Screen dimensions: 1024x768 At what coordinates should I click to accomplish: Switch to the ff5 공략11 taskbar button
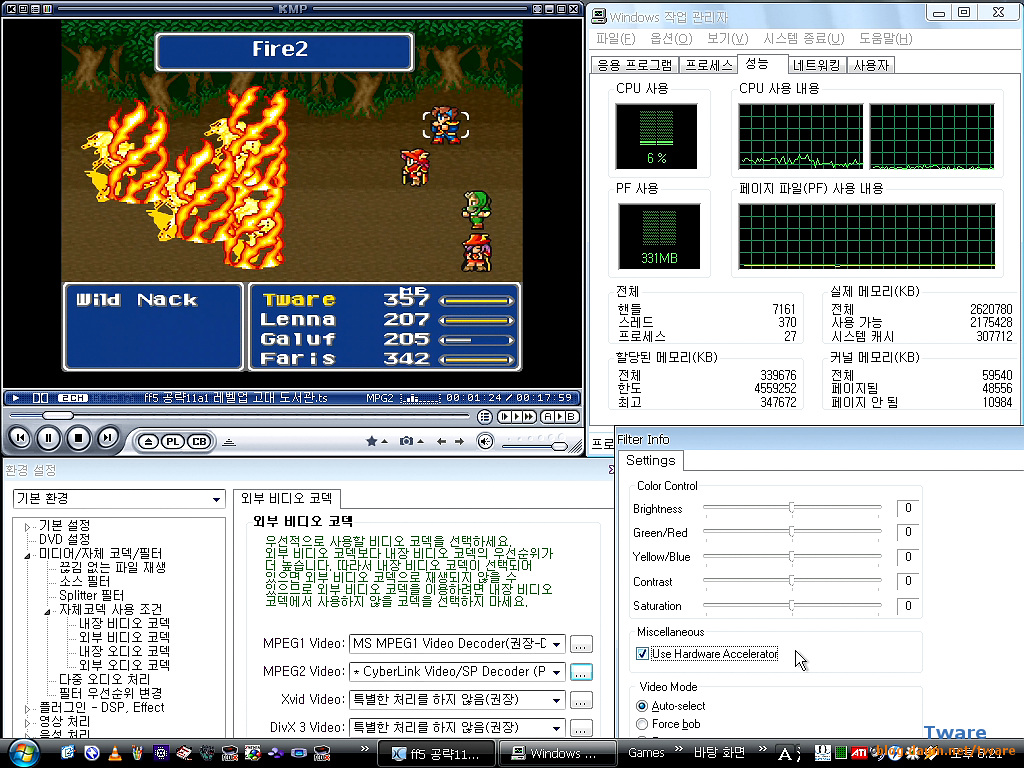pos(436,754)
